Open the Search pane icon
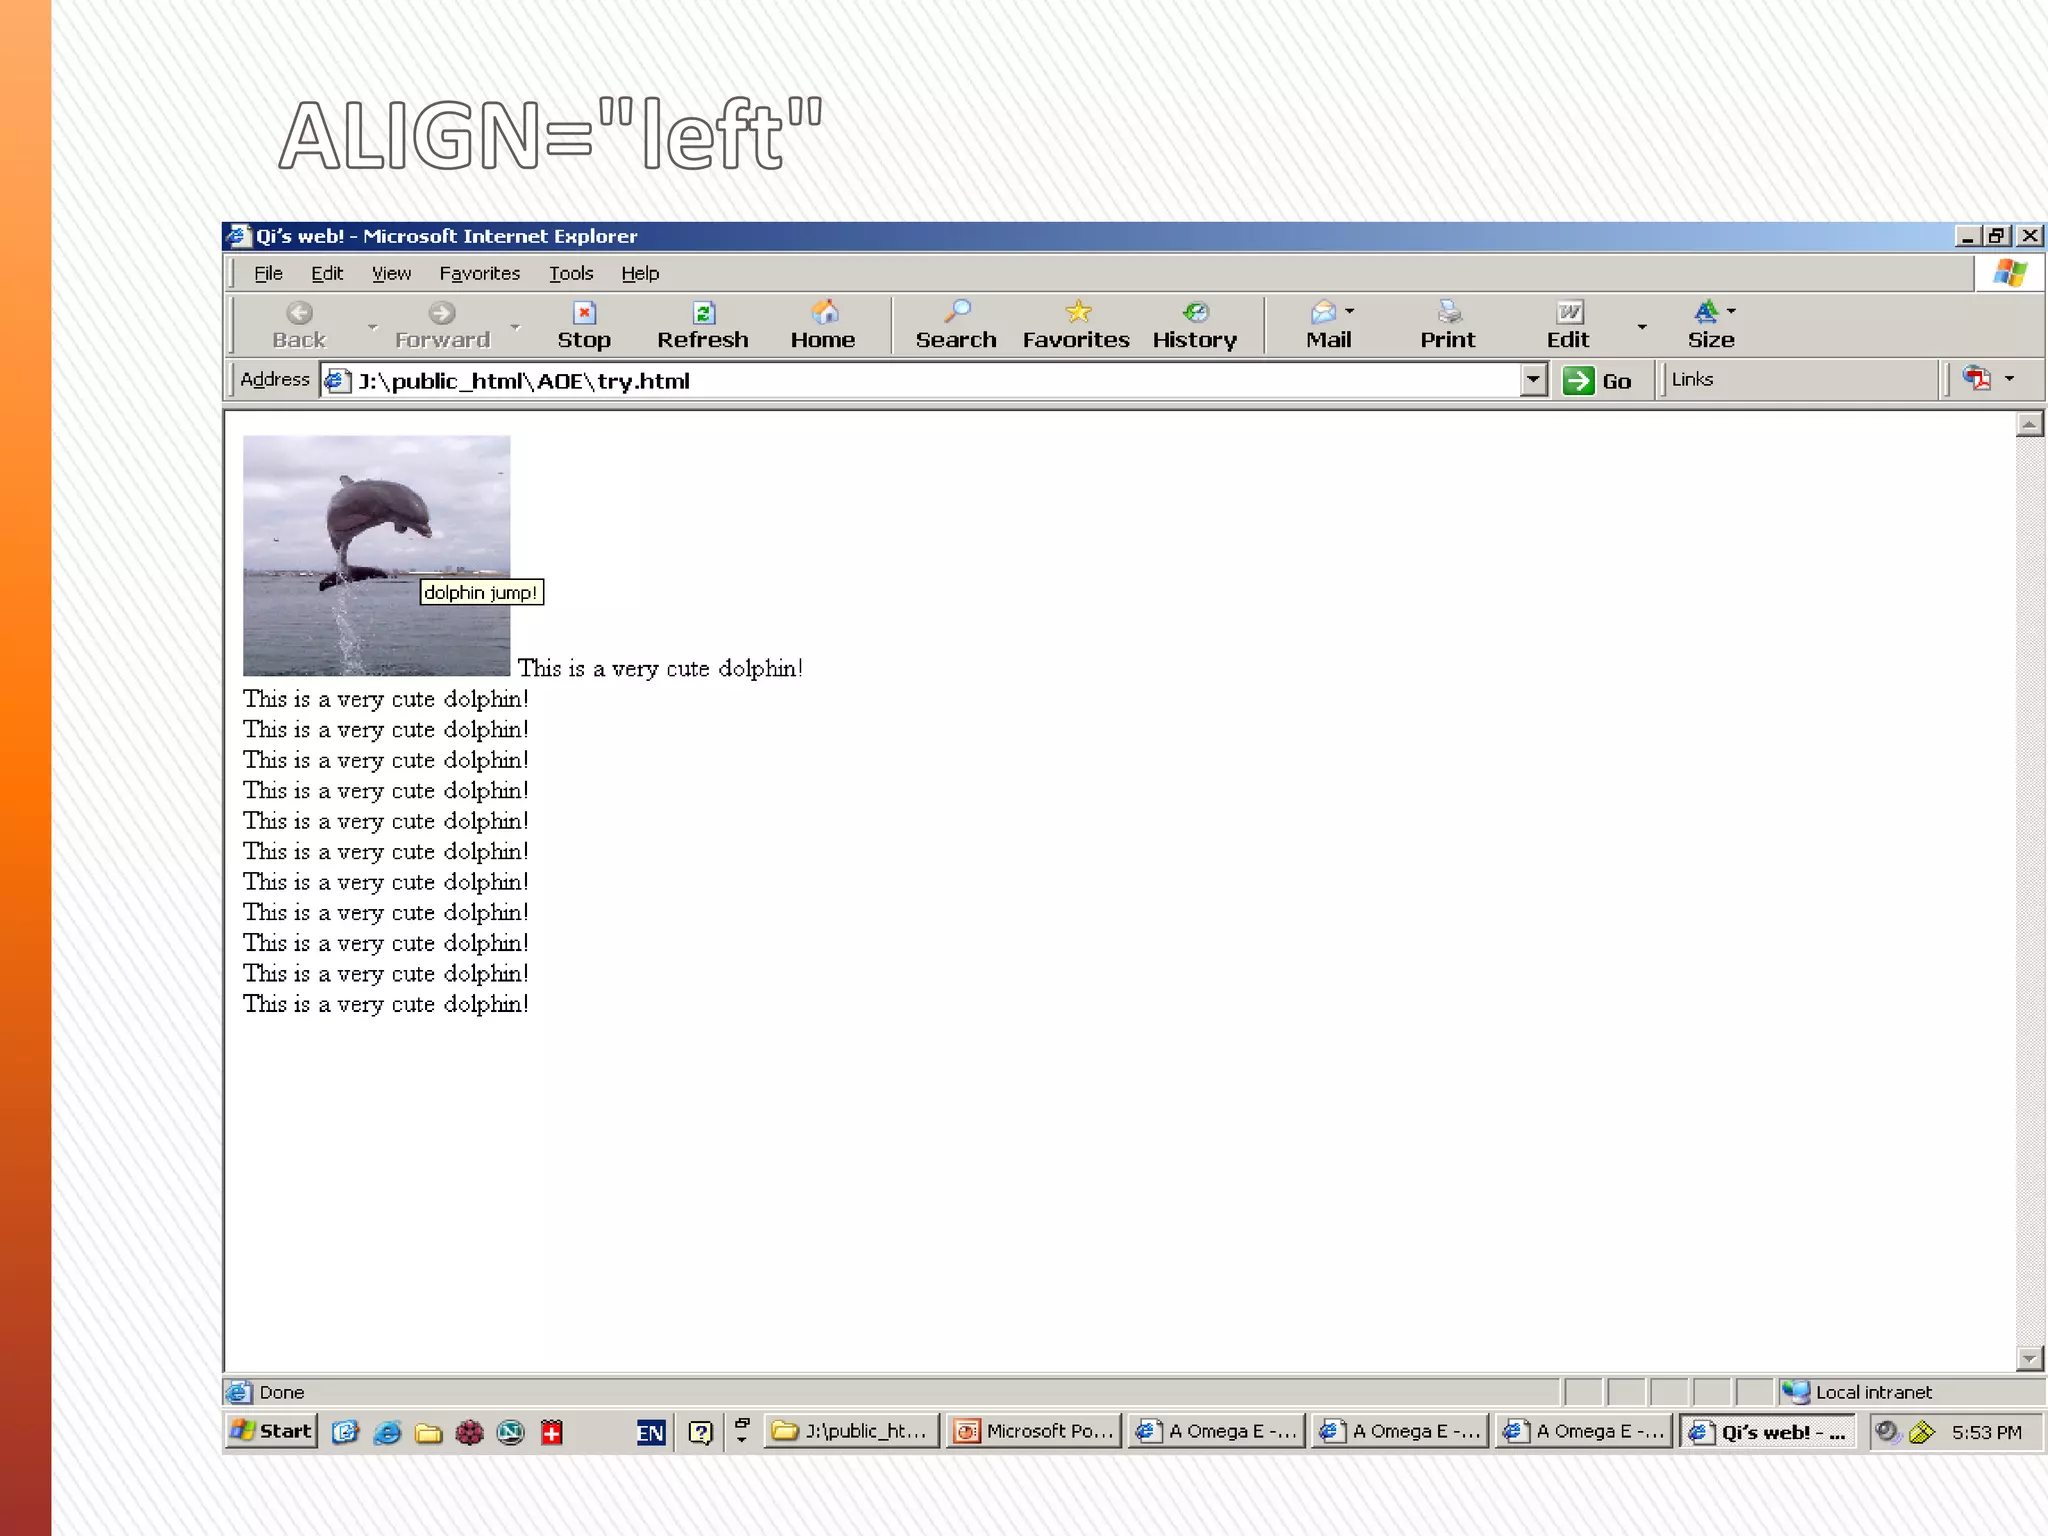 point(957,313)
